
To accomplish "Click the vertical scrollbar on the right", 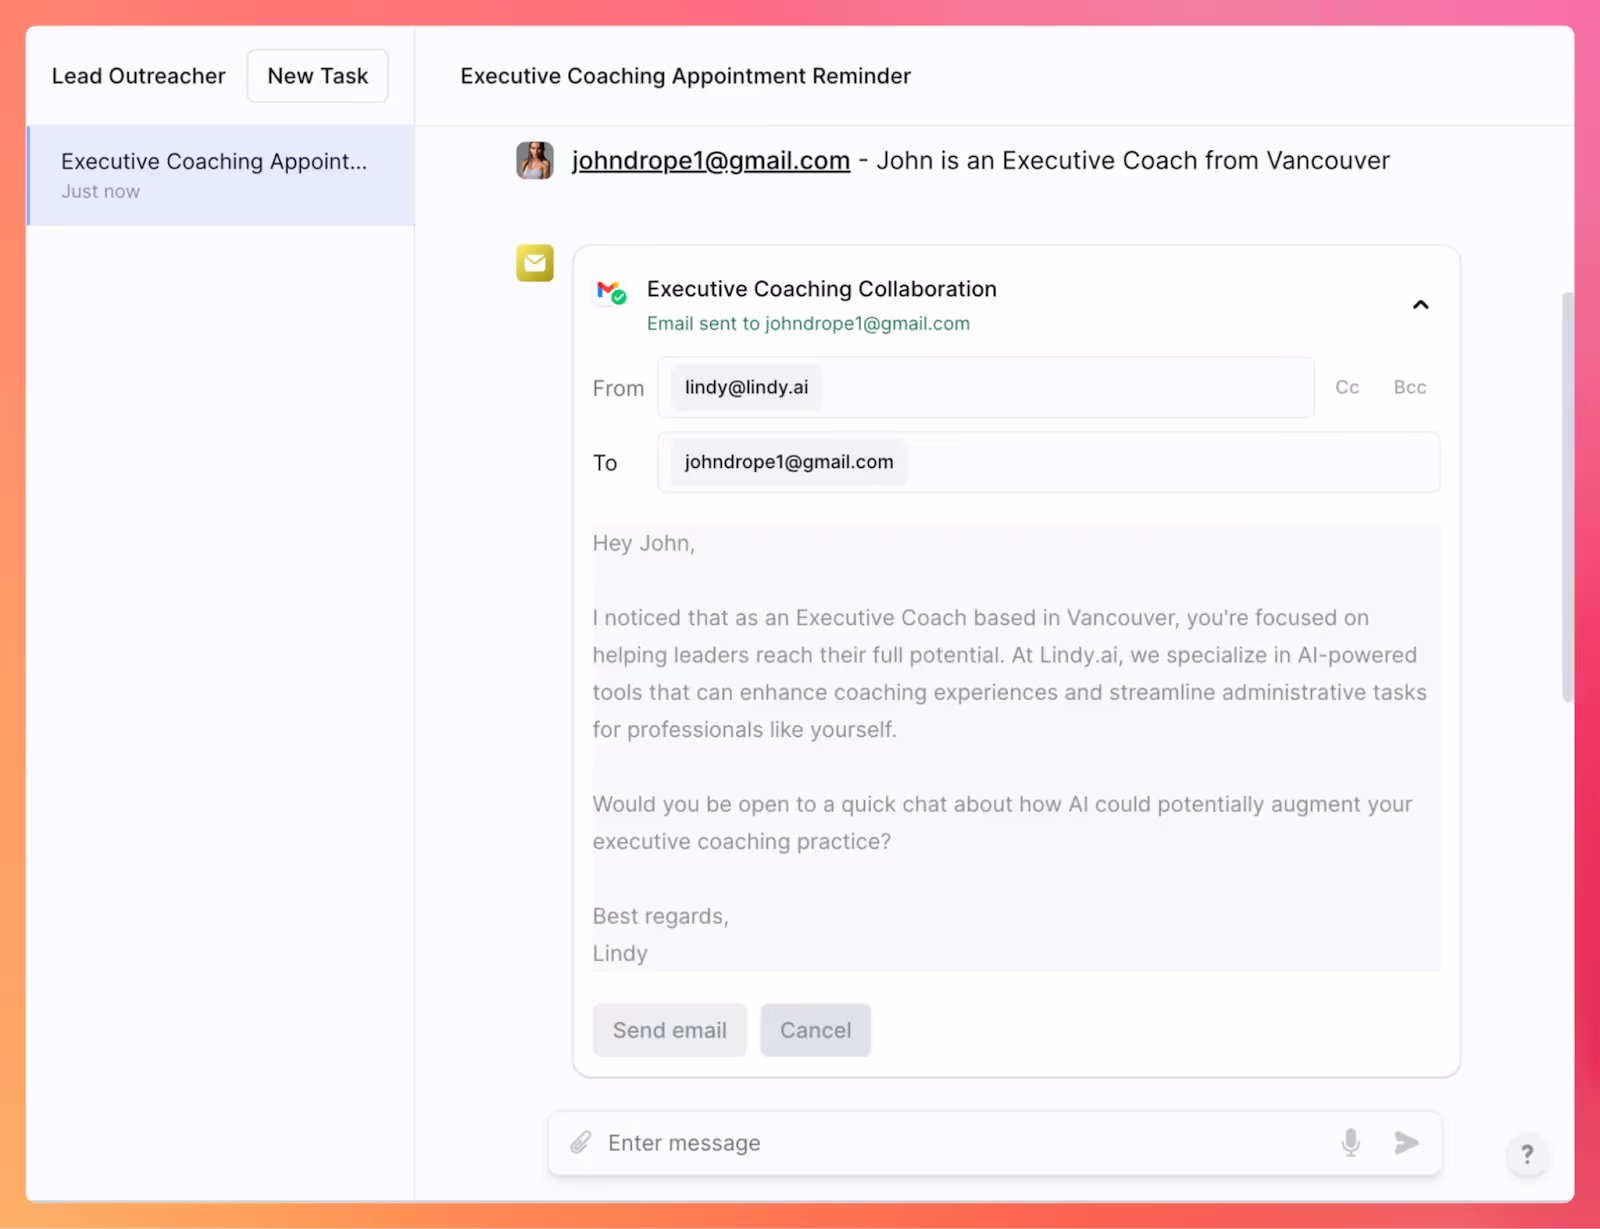I will click(1567, 497).
